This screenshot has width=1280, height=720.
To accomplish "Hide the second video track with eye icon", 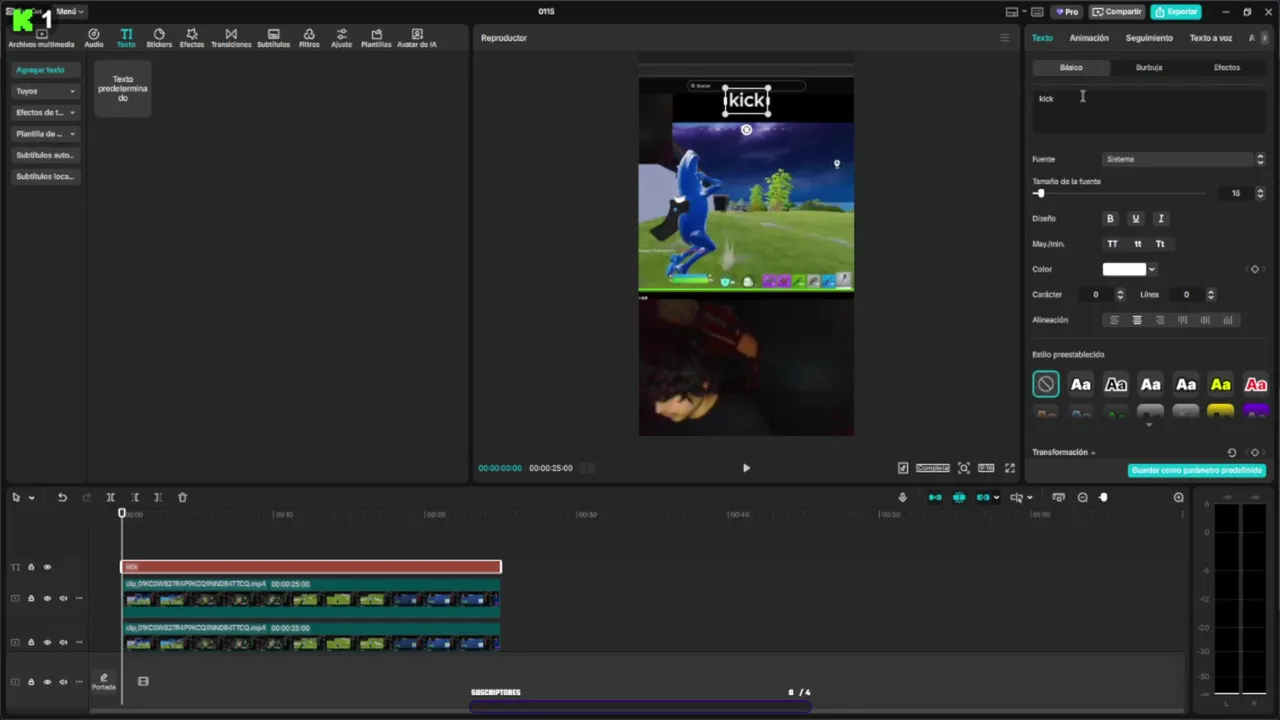I will 46,642.
